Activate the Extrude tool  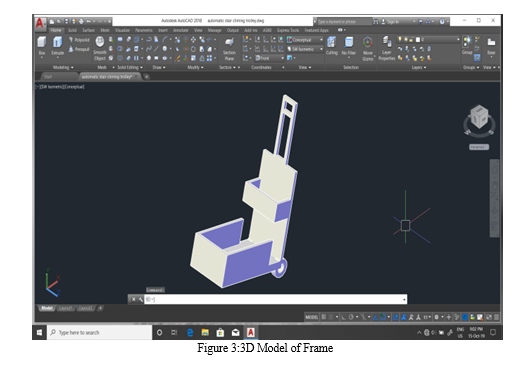[57, 46]
